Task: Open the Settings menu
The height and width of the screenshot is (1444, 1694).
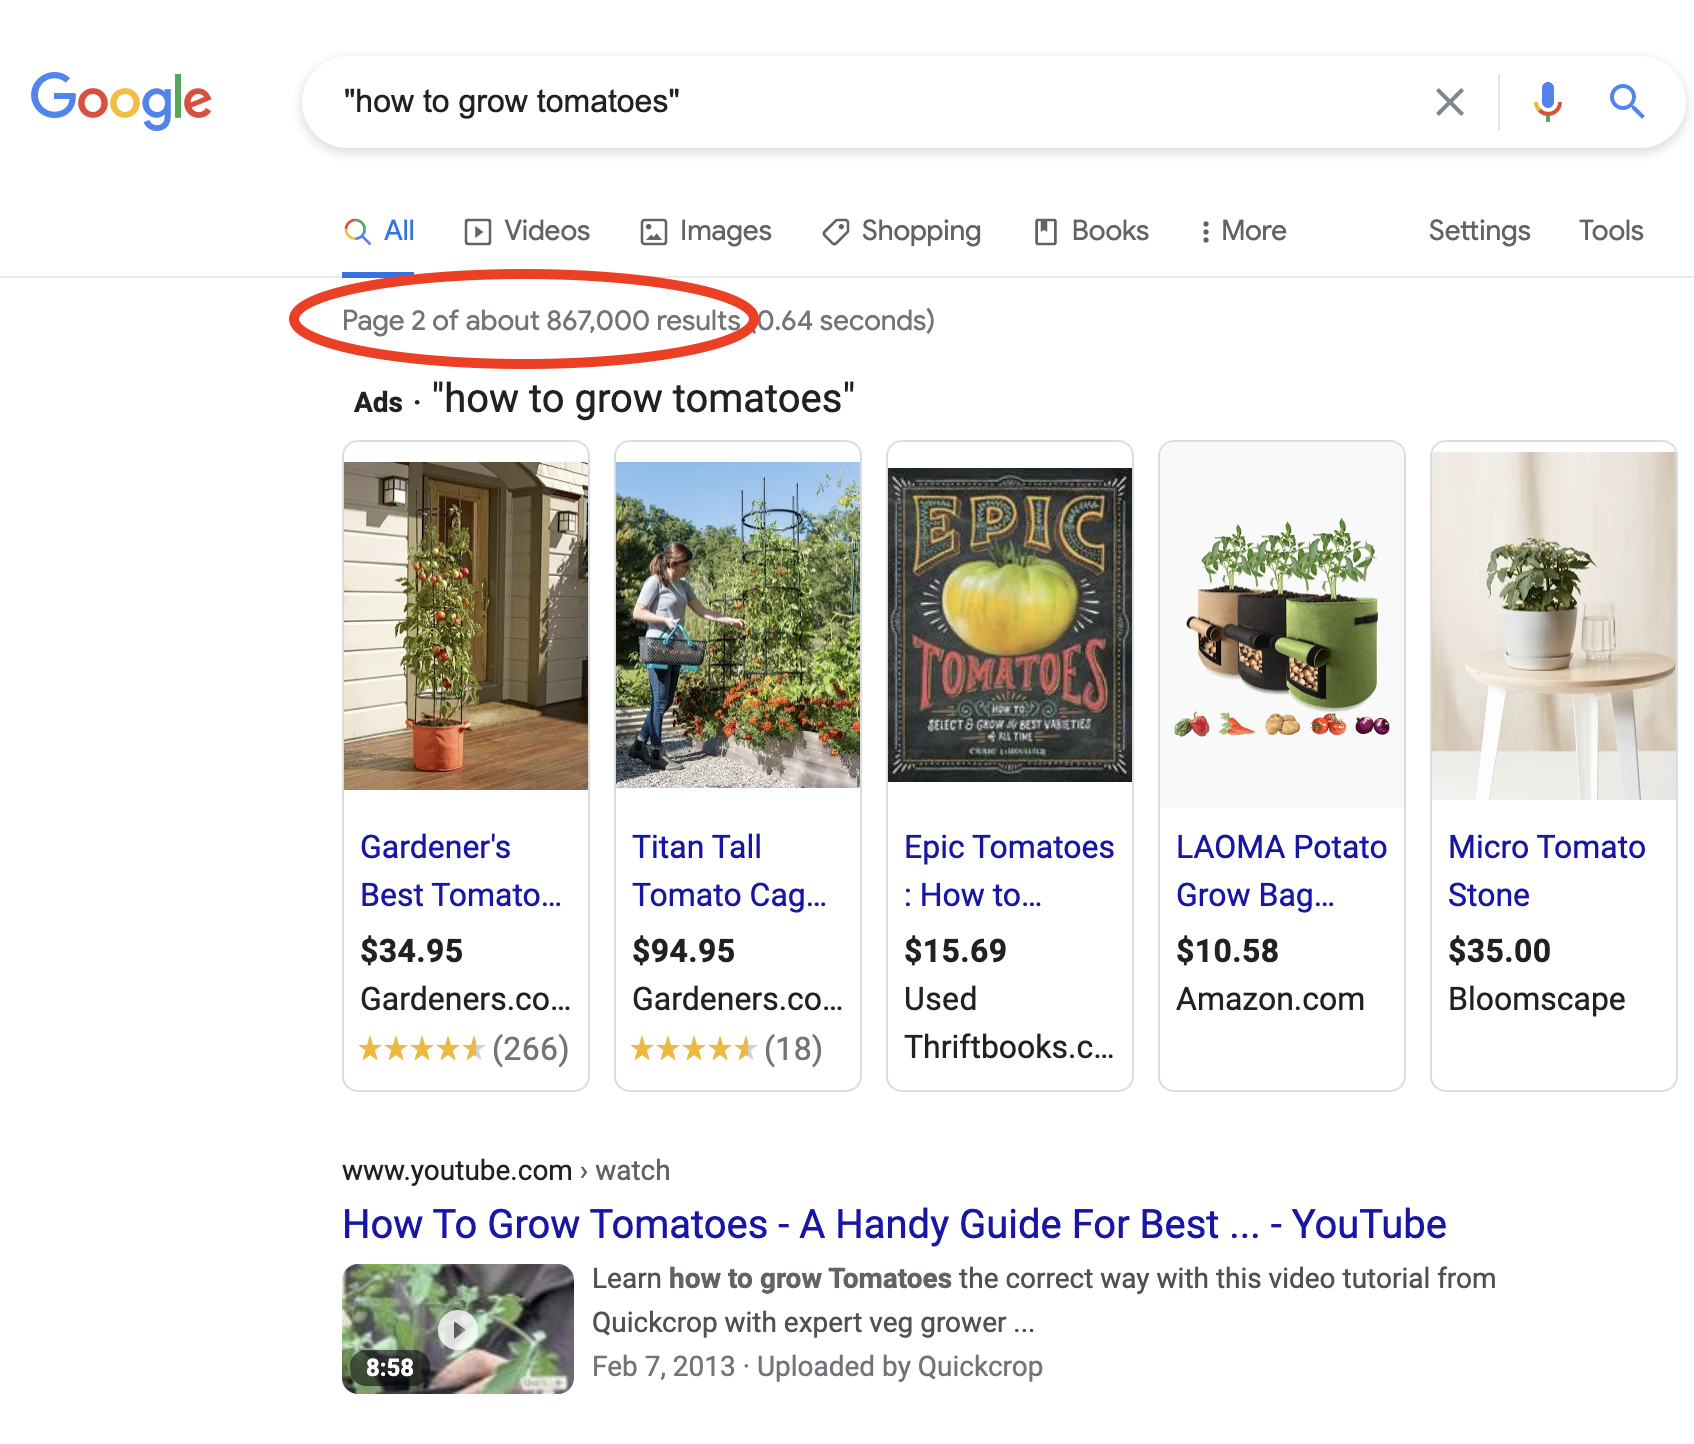Action: coord(1479,231)
